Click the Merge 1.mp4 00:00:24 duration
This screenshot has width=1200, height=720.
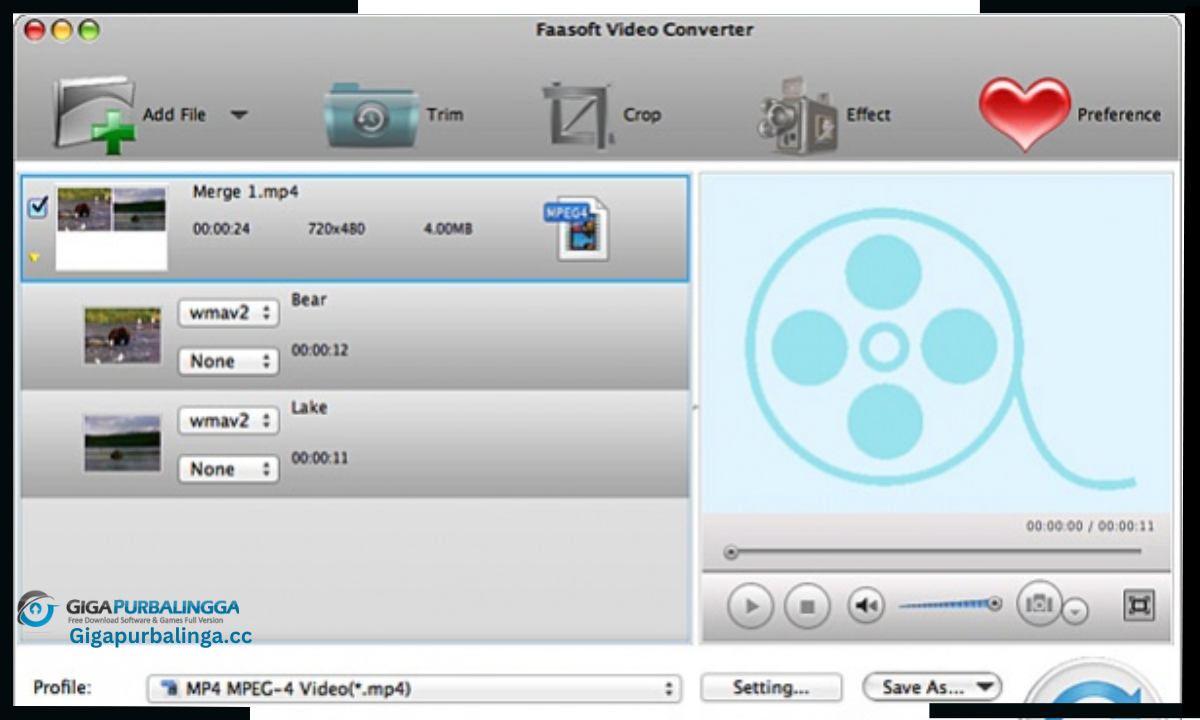[221, 229]
